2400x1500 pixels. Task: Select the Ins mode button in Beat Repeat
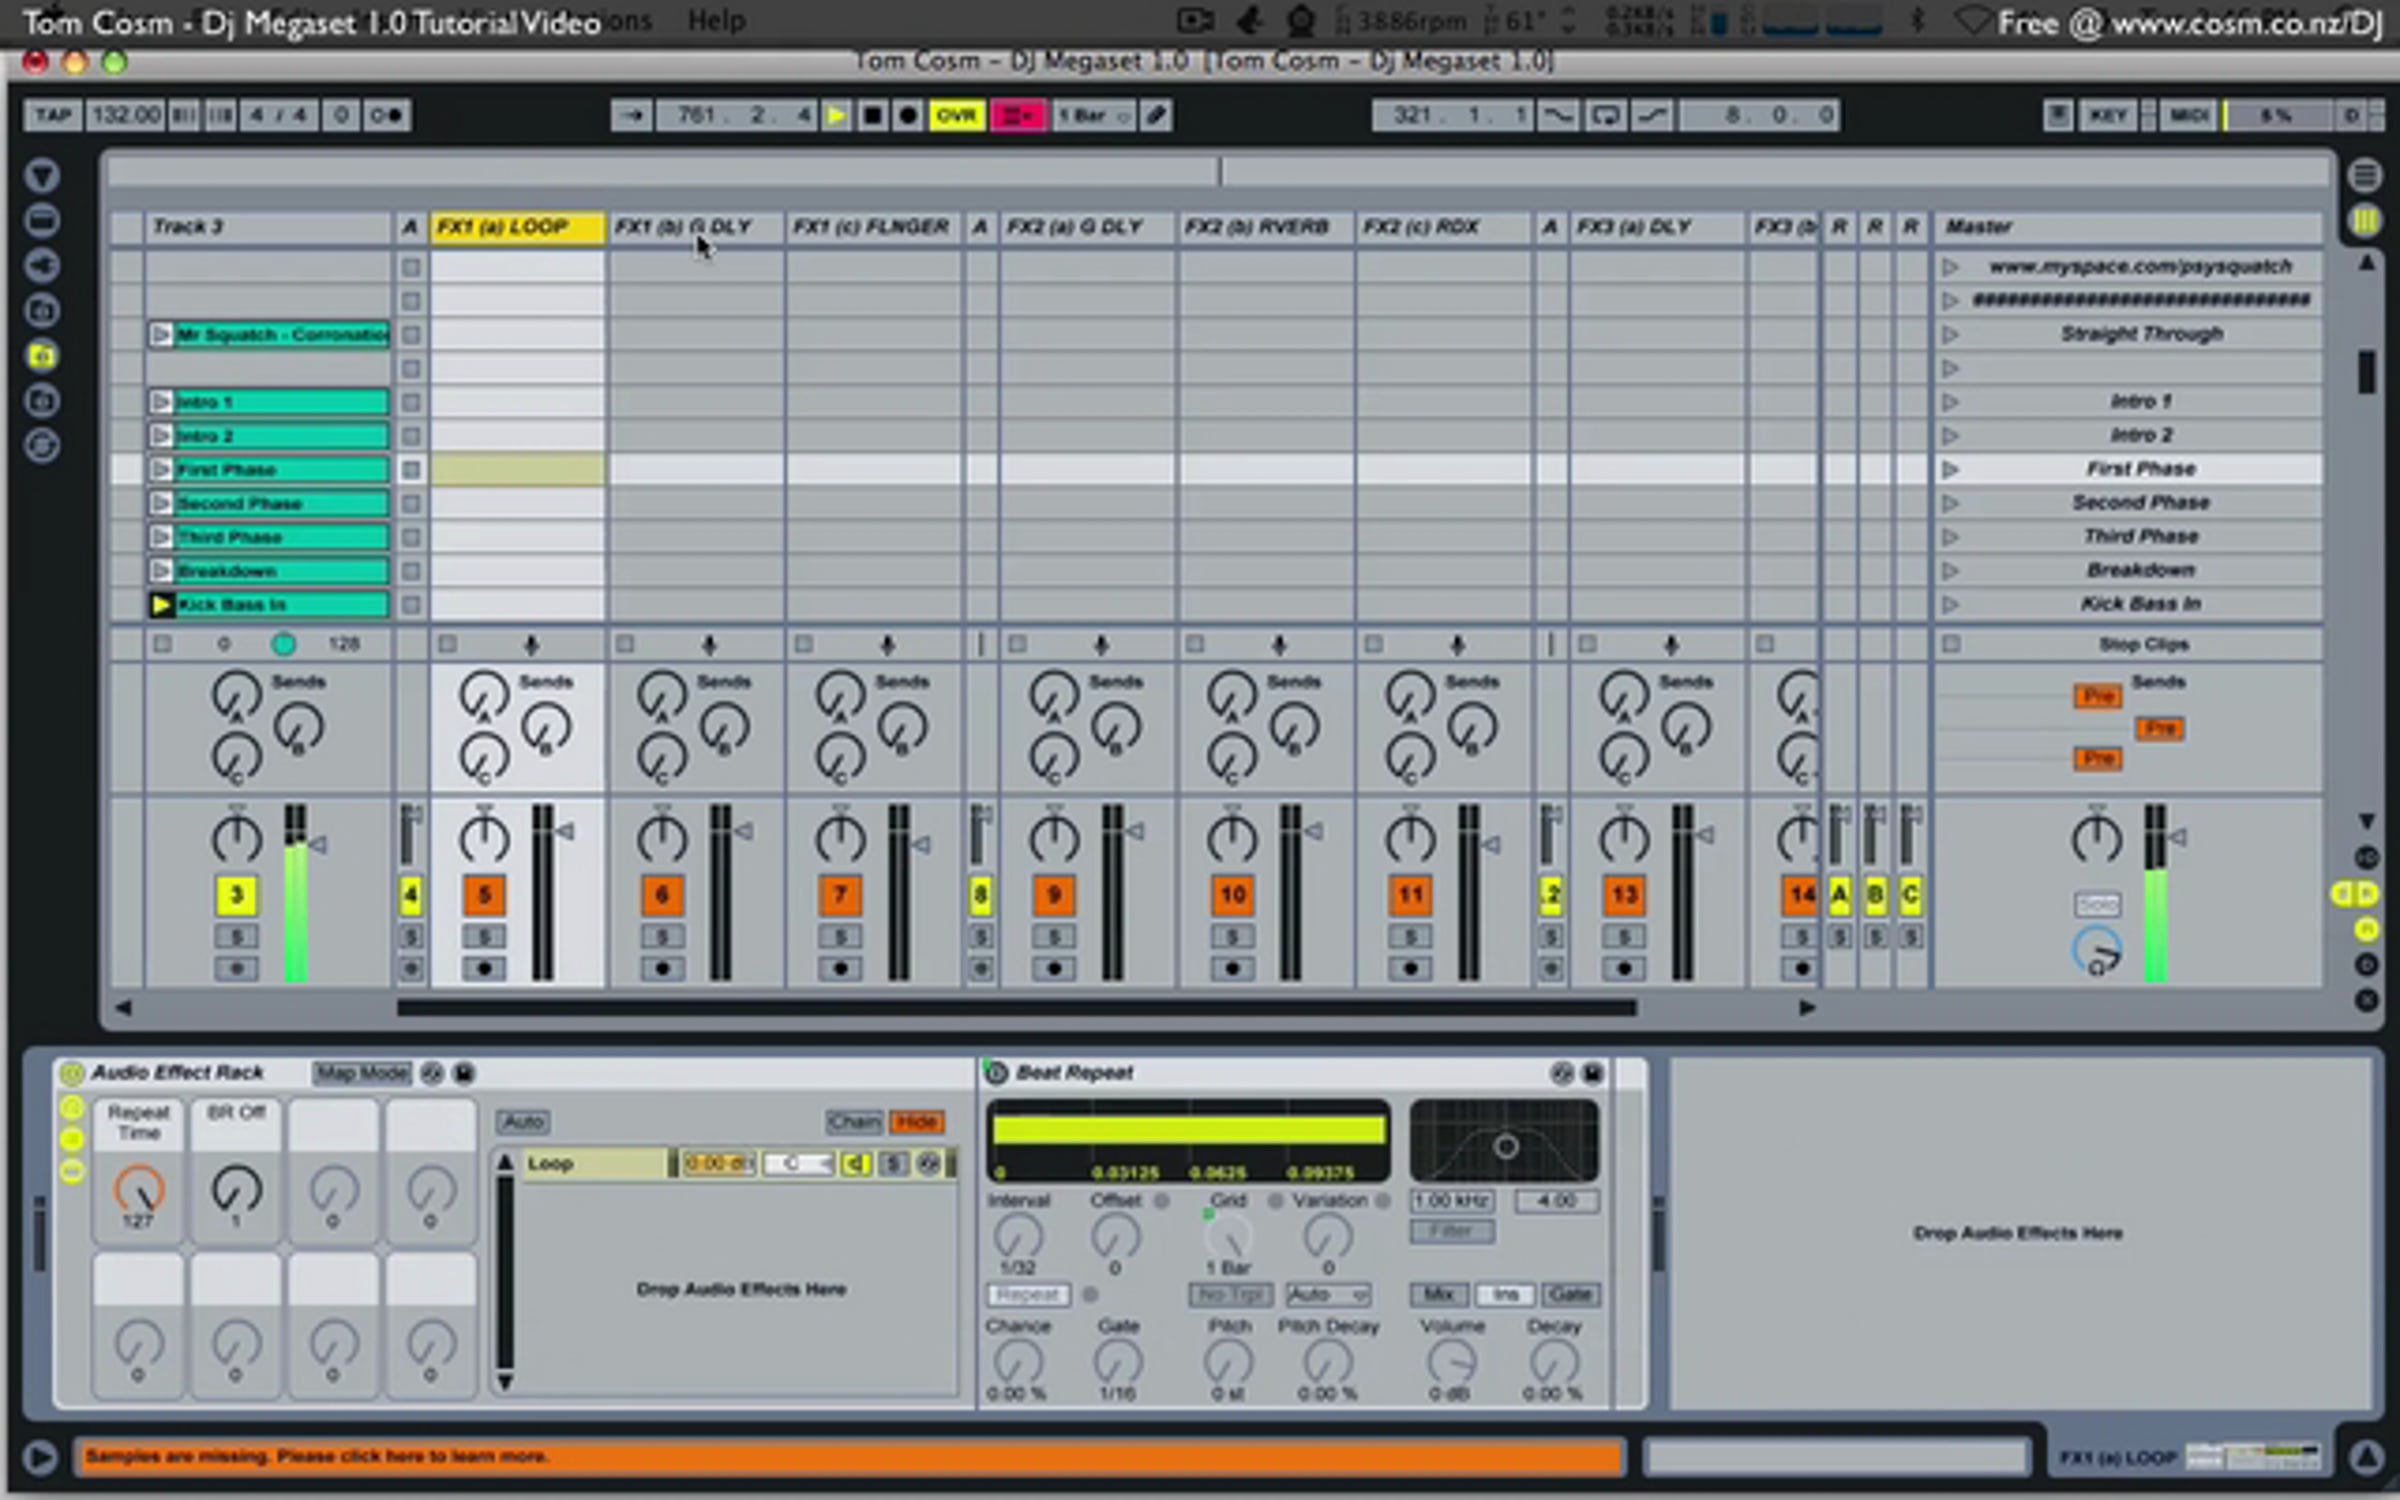pos(1505,1295)
